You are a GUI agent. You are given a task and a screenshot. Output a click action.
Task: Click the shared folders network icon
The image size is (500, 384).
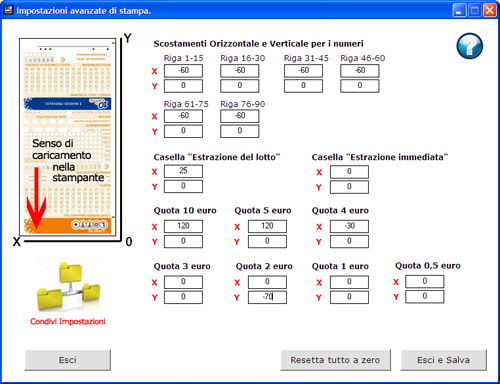pyautogui.click(x=68, y=287)
